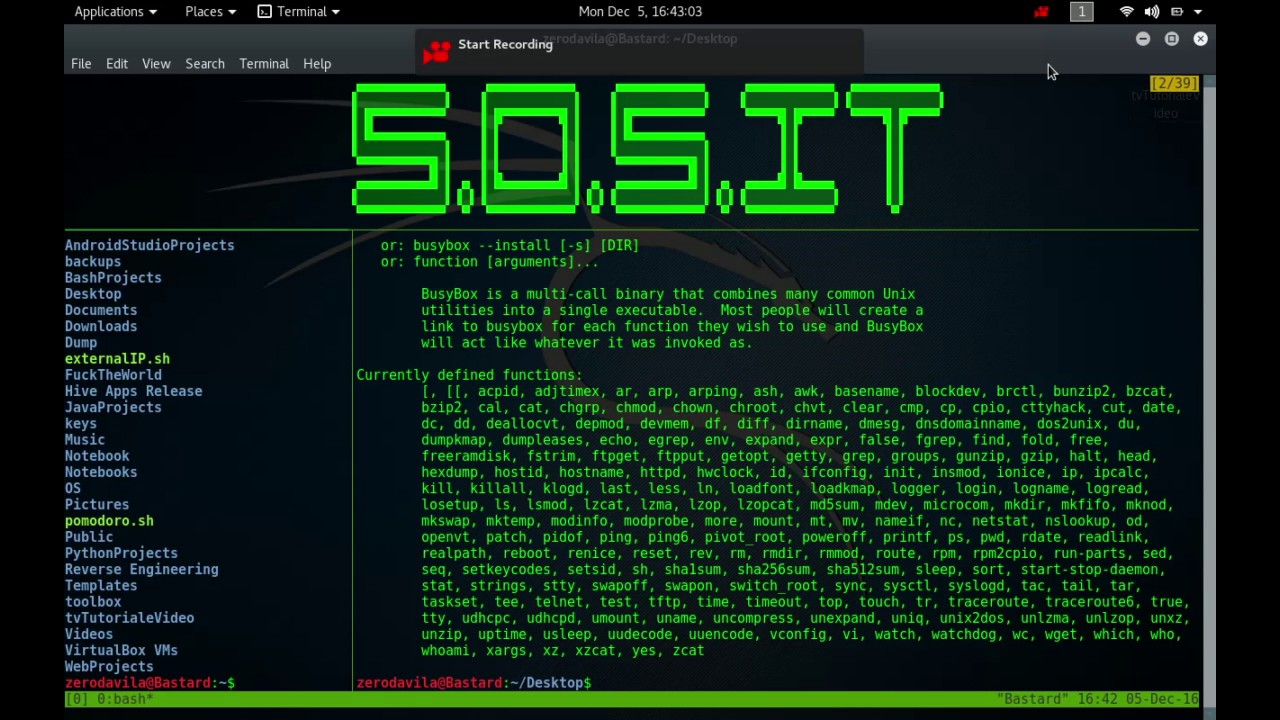Click the tvTutorialeVideo directory entry
The height and width of the screenshot is (720, 1280).
pyautogui.click(x=130, y=618)
